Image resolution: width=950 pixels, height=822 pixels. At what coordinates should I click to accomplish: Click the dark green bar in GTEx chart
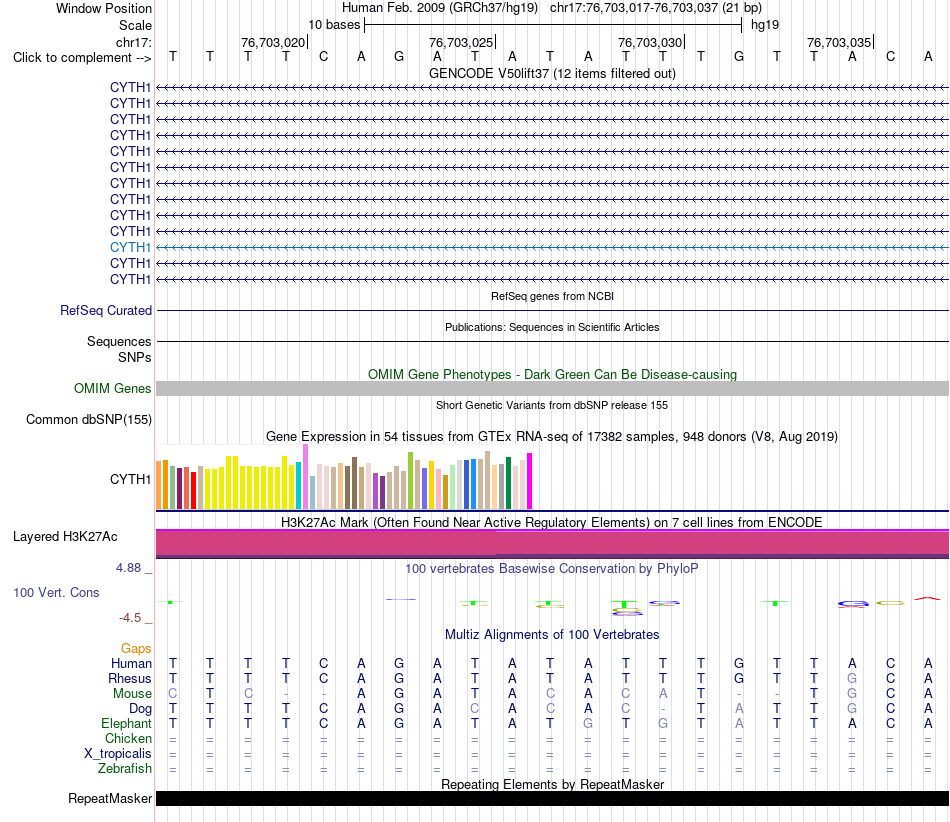coord(508,483)
